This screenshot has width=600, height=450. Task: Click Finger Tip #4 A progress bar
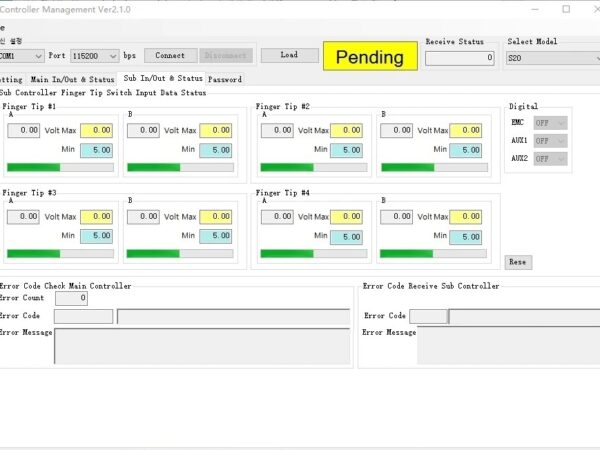(314, 253)
